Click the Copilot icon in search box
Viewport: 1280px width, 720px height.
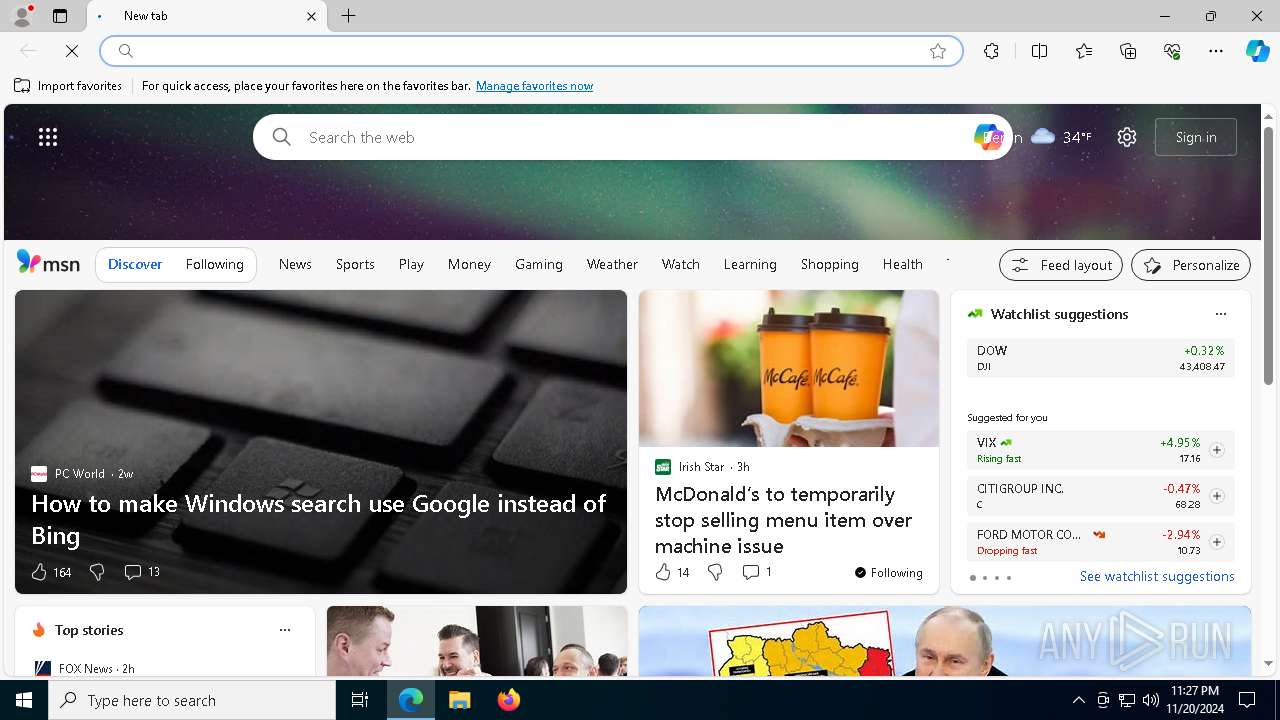tap(987, 137)
